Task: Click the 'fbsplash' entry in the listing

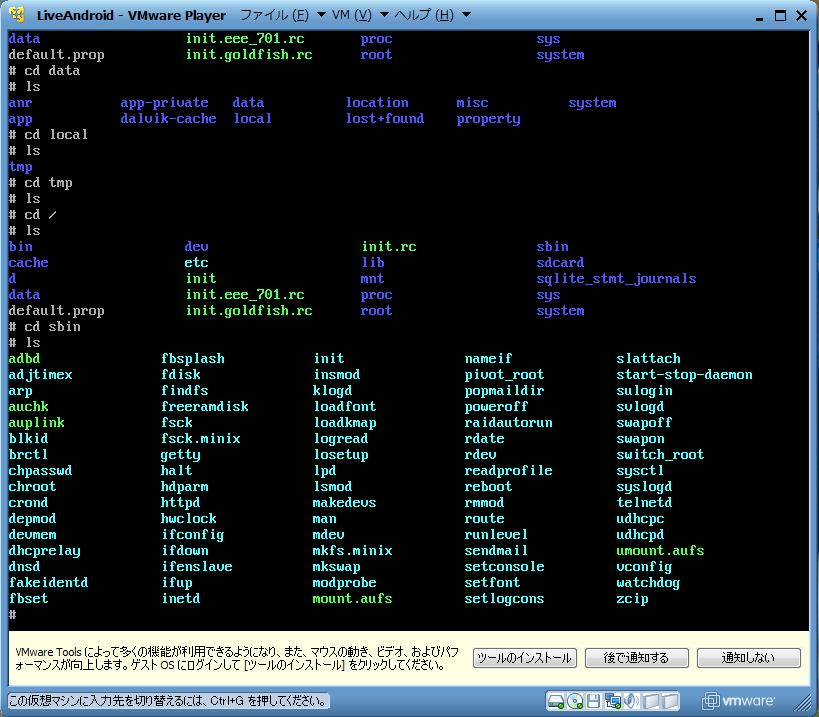Action: (193, 359)
